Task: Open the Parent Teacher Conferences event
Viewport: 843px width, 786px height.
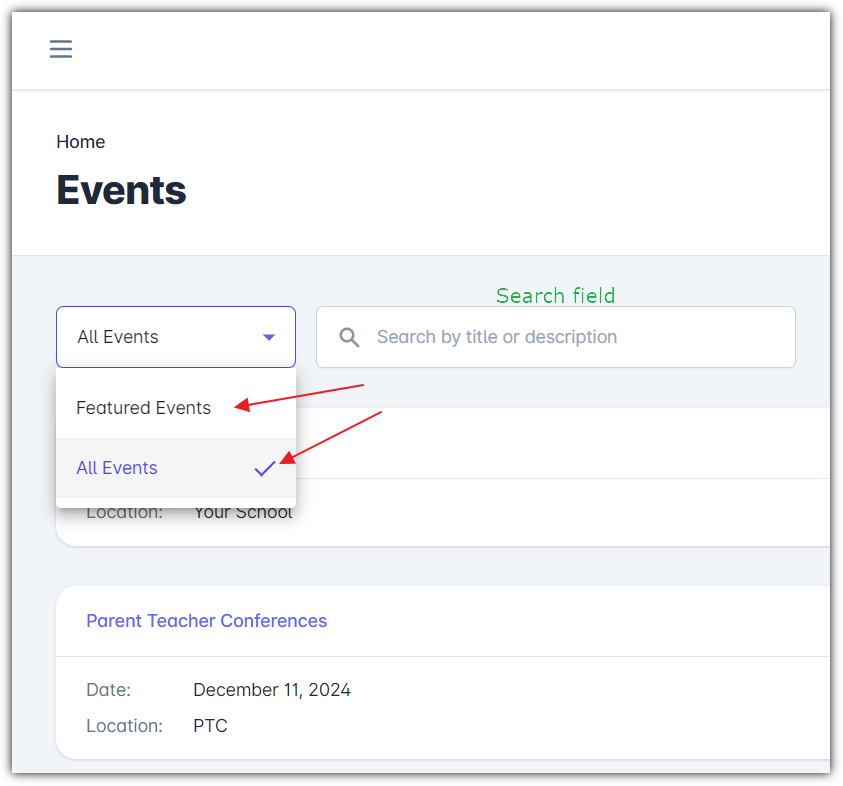Action: coord(206,621)
